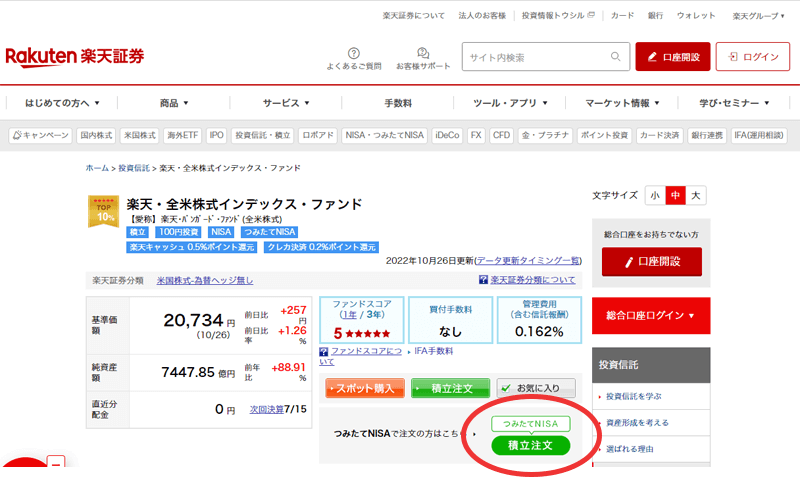Open 楽天証券分類について link

[x=533, y=279]
